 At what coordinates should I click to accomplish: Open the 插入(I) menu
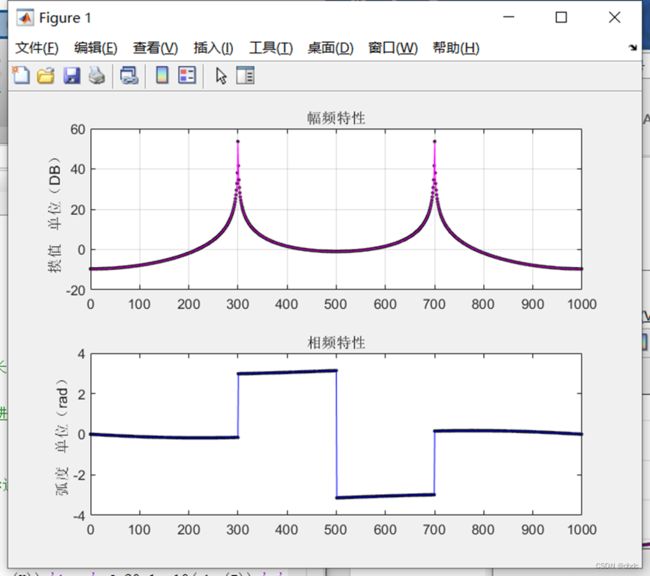213,48
